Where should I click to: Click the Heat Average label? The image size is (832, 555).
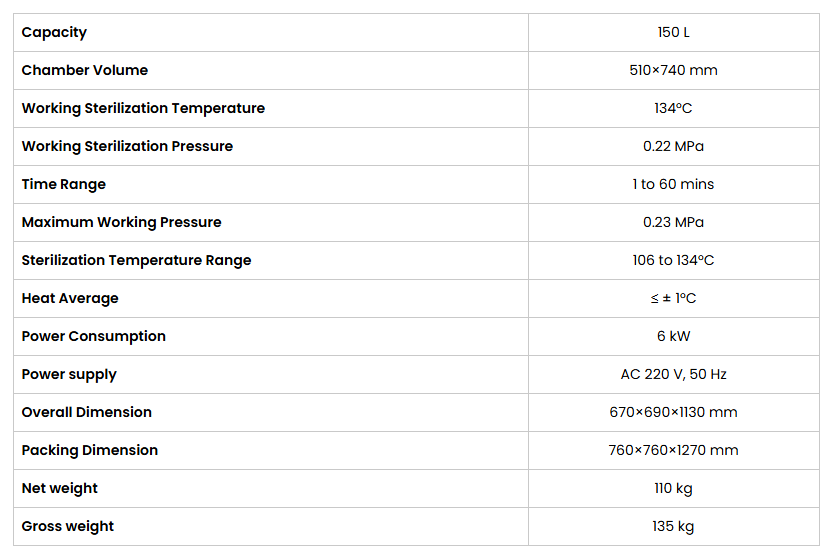click(70, 299)
